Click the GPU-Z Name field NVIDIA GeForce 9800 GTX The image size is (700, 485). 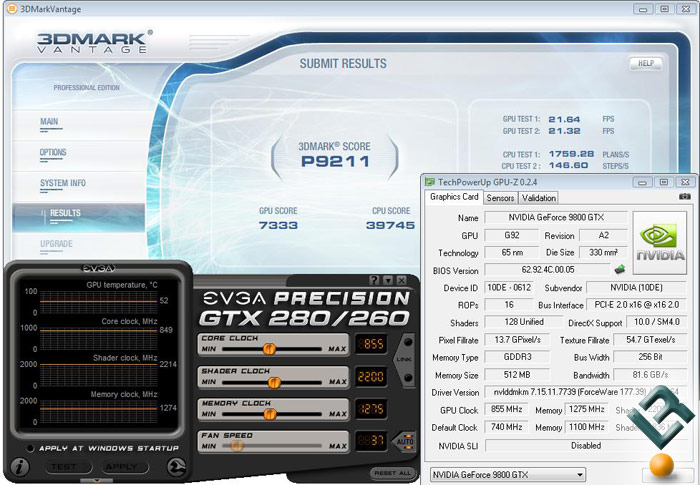tap(556, 217)
